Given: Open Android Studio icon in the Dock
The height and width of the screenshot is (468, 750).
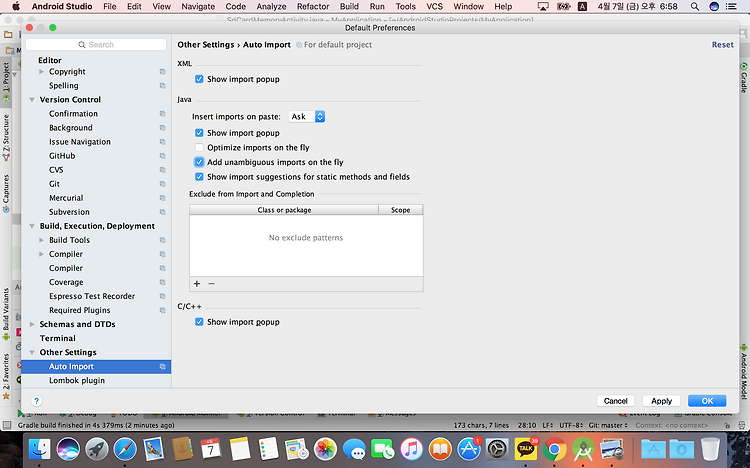Looking at the screenshot, I should tap(583, 449).
